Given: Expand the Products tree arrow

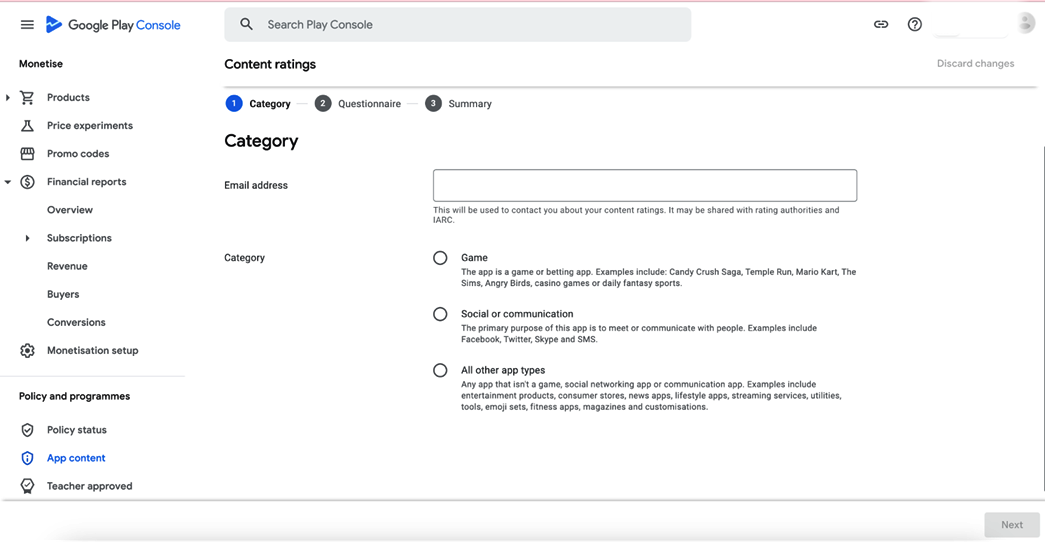Looking at the screenshot, I should (8, 98).
